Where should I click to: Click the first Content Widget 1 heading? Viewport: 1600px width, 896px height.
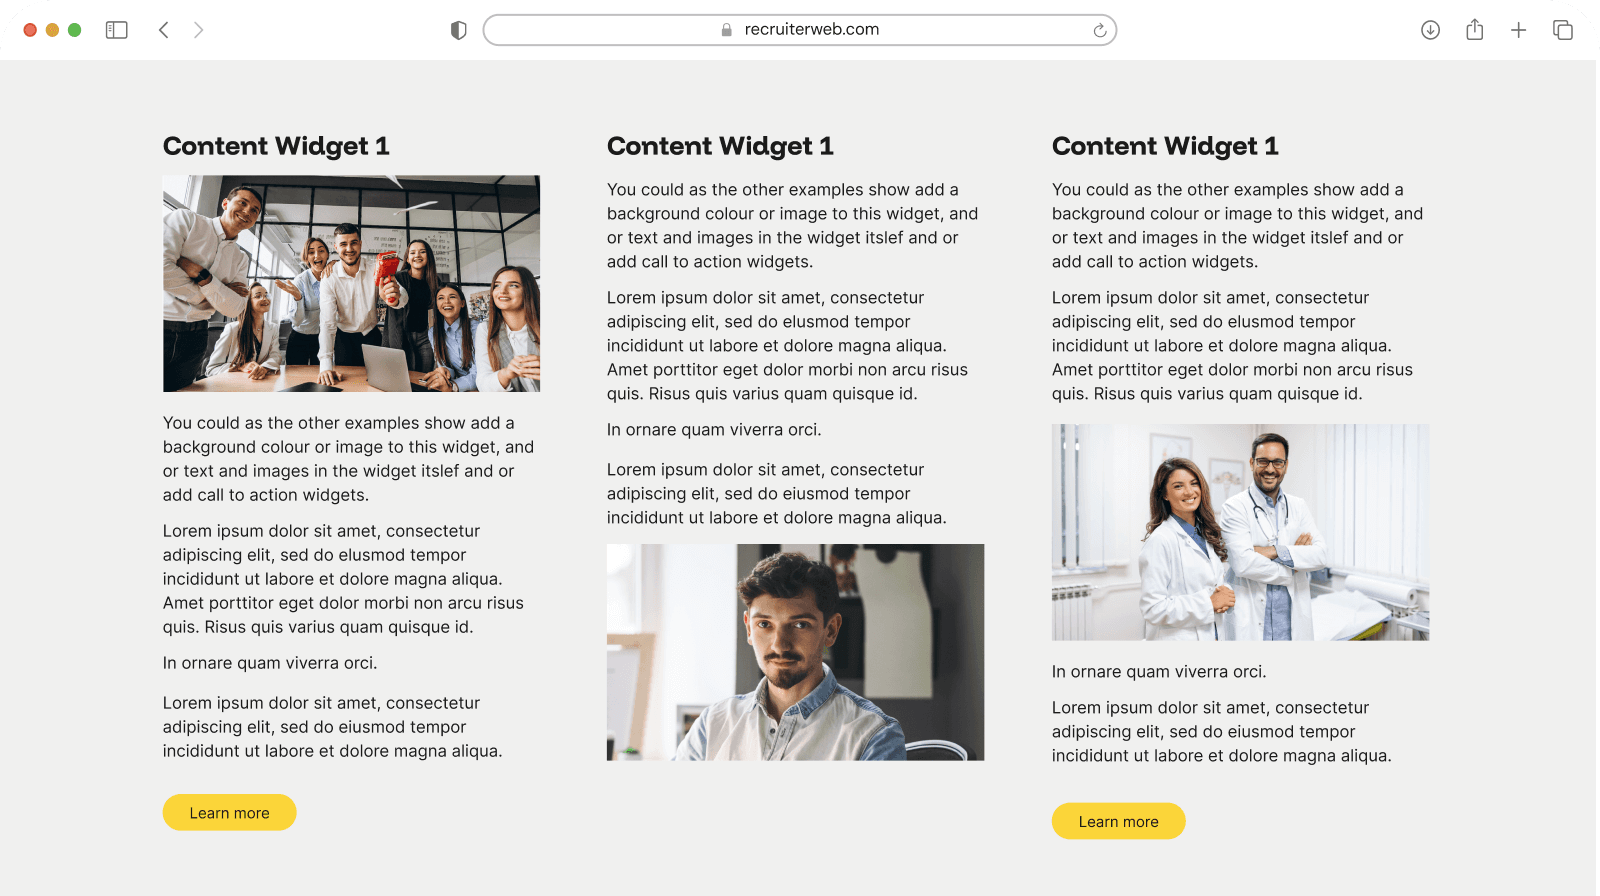[276, 146]
